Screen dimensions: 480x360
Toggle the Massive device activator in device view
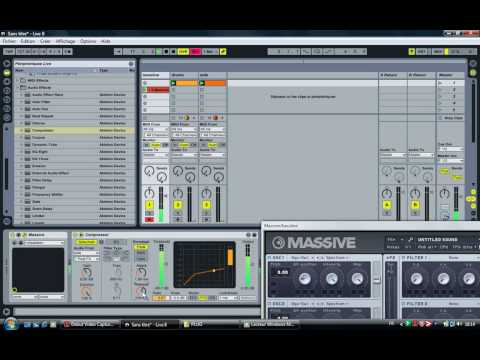13,235
